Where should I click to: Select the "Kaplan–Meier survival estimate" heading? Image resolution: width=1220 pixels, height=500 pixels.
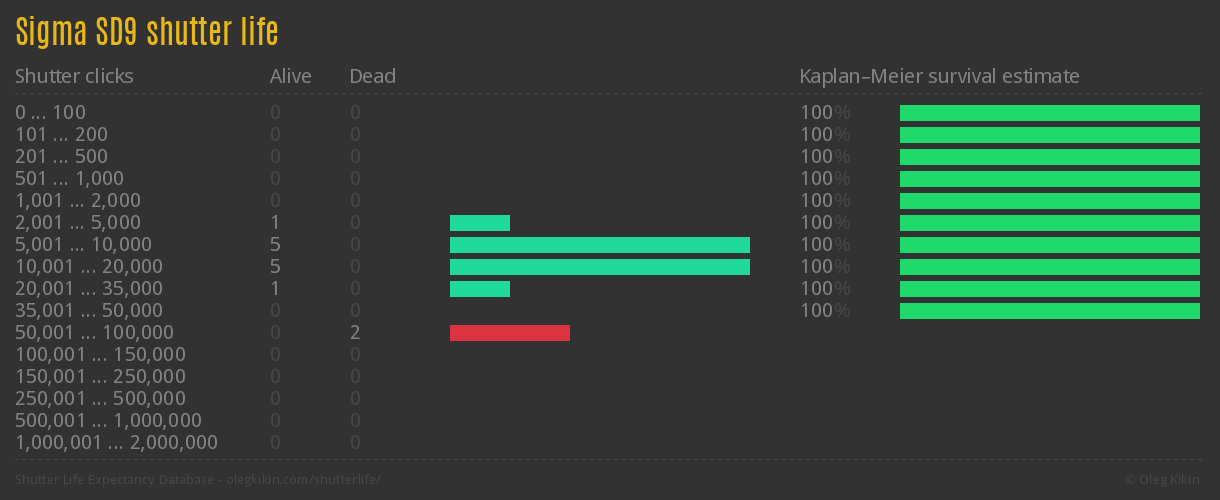click(x=939, y=76)
